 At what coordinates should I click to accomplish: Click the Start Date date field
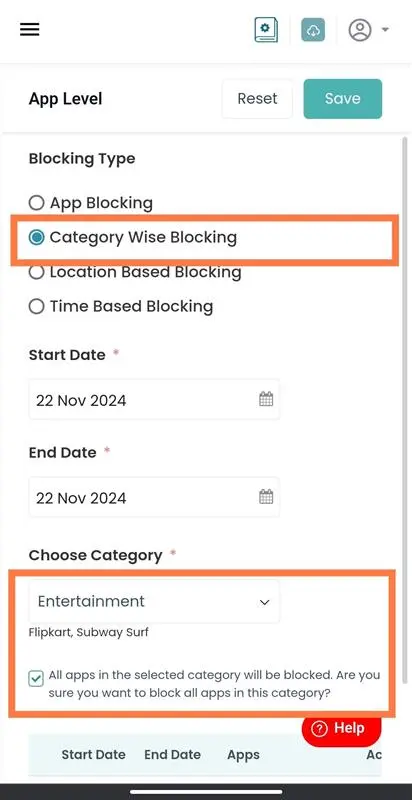click(x=154, y=399)
